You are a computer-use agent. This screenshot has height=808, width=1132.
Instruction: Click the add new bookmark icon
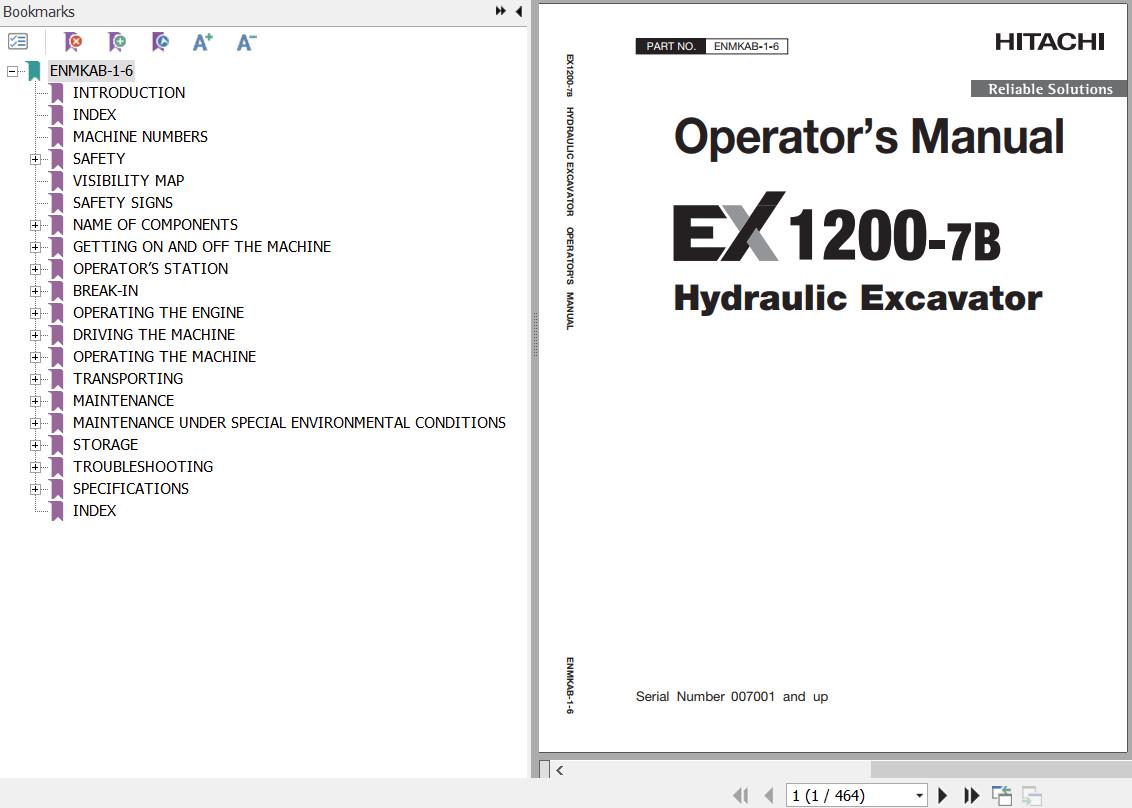click(117, 42)
